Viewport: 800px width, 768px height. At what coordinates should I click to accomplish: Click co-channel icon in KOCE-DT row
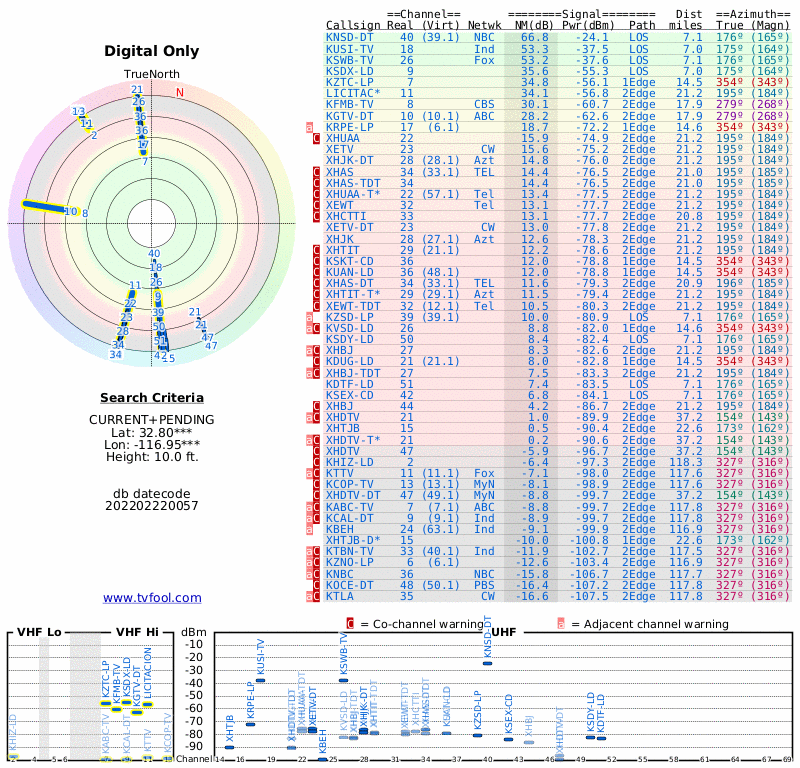(316, 585)
